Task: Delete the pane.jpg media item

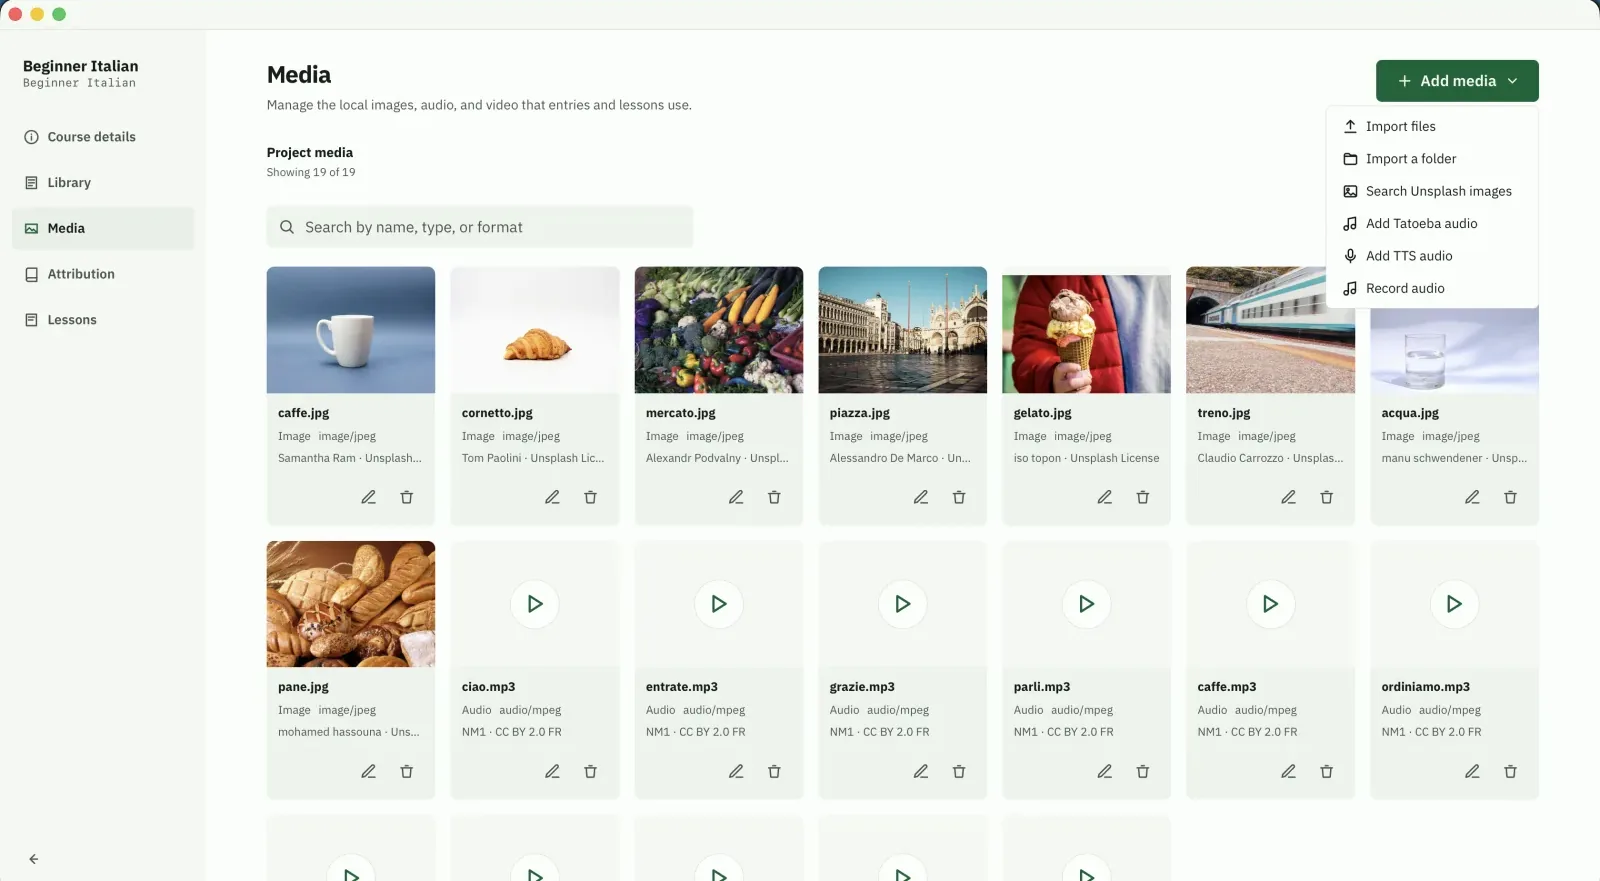Action: click(406, 771)
